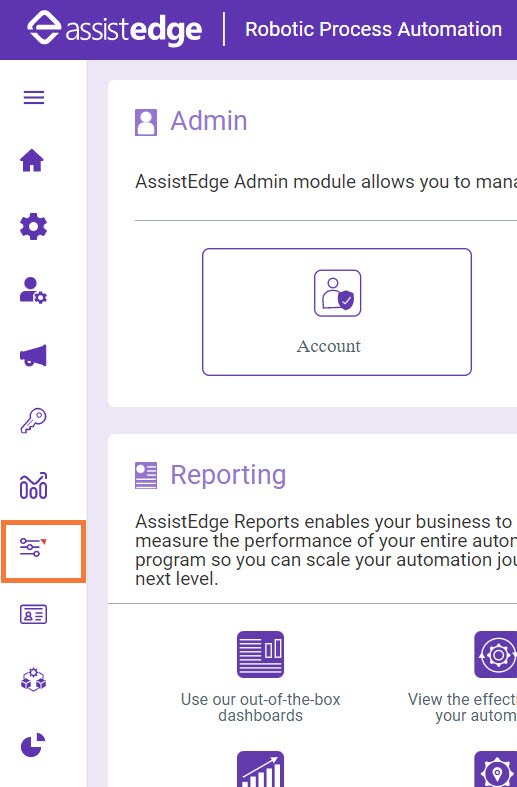Select the pie chart sidebar icon
This screenshot has height=787, width=517.
tap(33, 745)
